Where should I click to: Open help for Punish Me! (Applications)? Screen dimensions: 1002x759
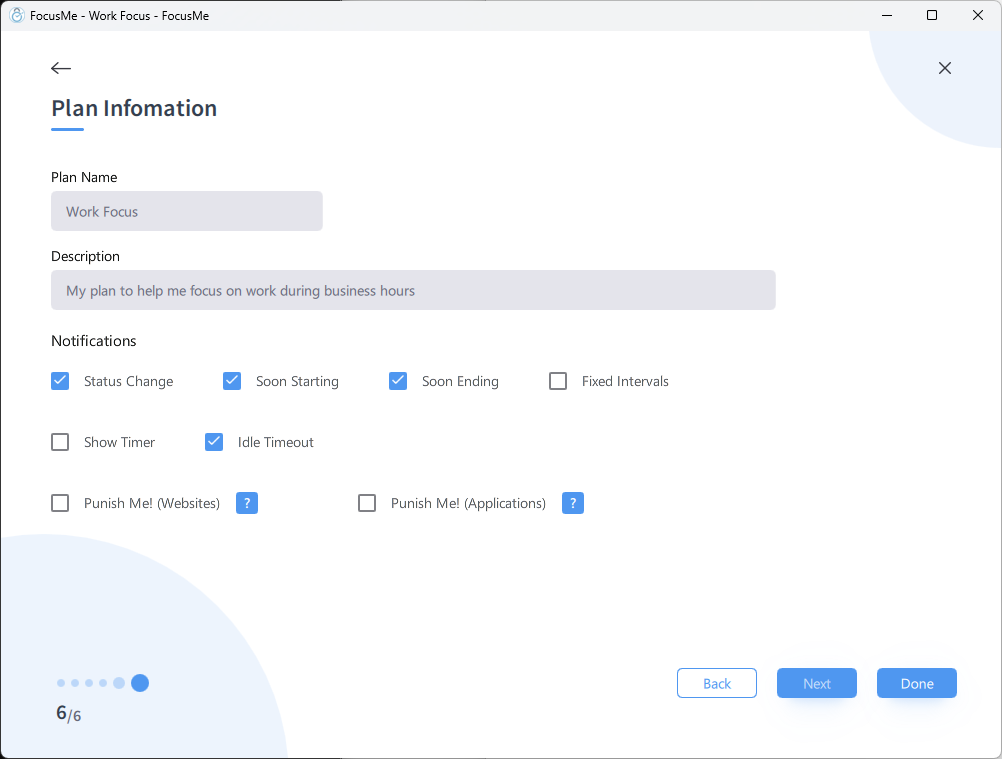point(573,503)
